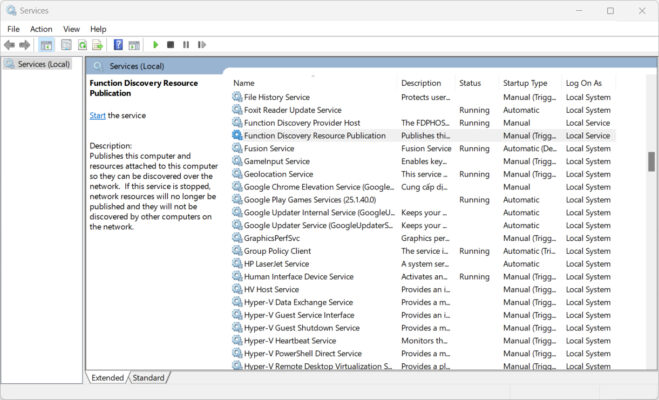The height and width of the screenshot is (400, 659).
Task: Switch to the Extended tab
Action: pos(108,378)
